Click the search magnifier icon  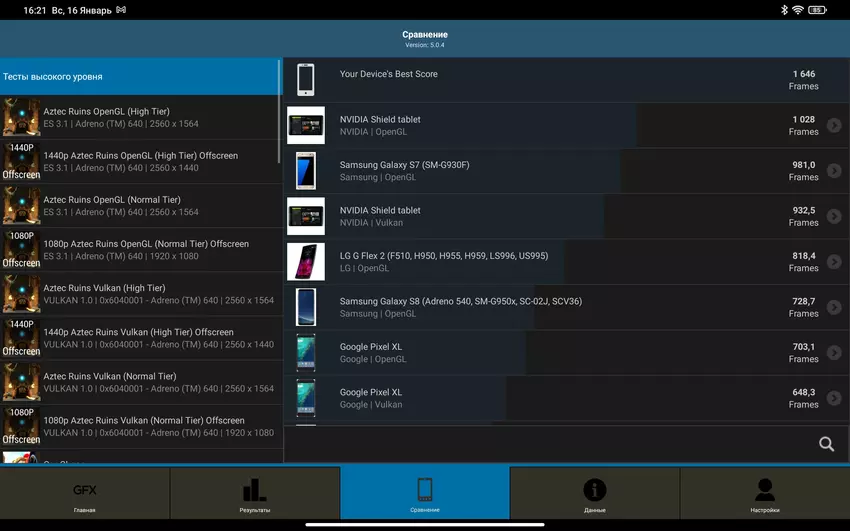point(826,444)
